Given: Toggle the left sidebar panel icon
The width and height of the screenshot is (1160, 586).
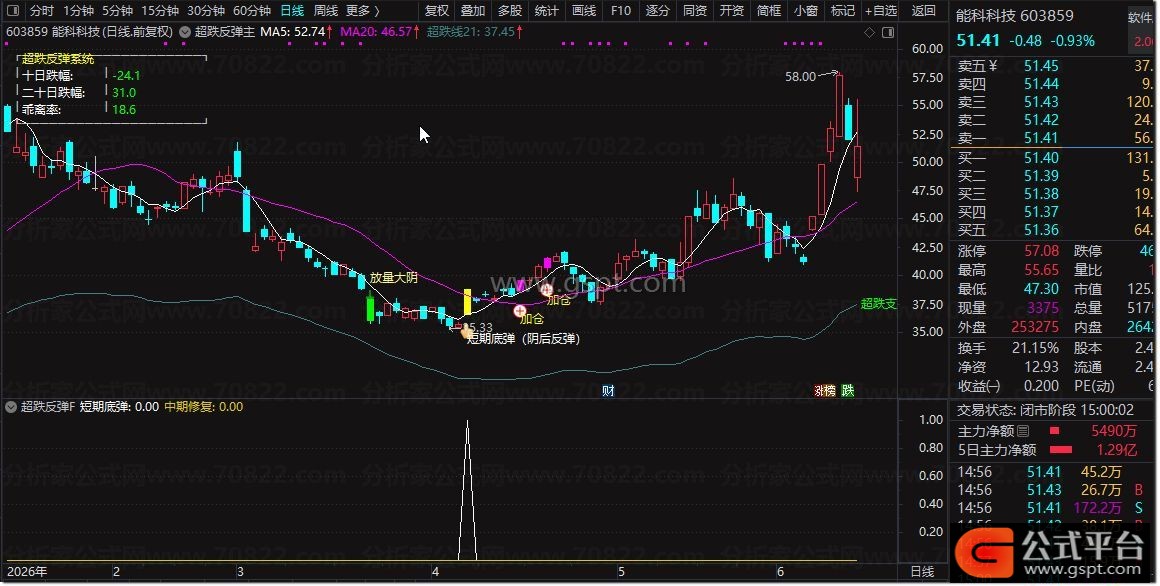Looking at the screenshot, I should coord(13,10).
